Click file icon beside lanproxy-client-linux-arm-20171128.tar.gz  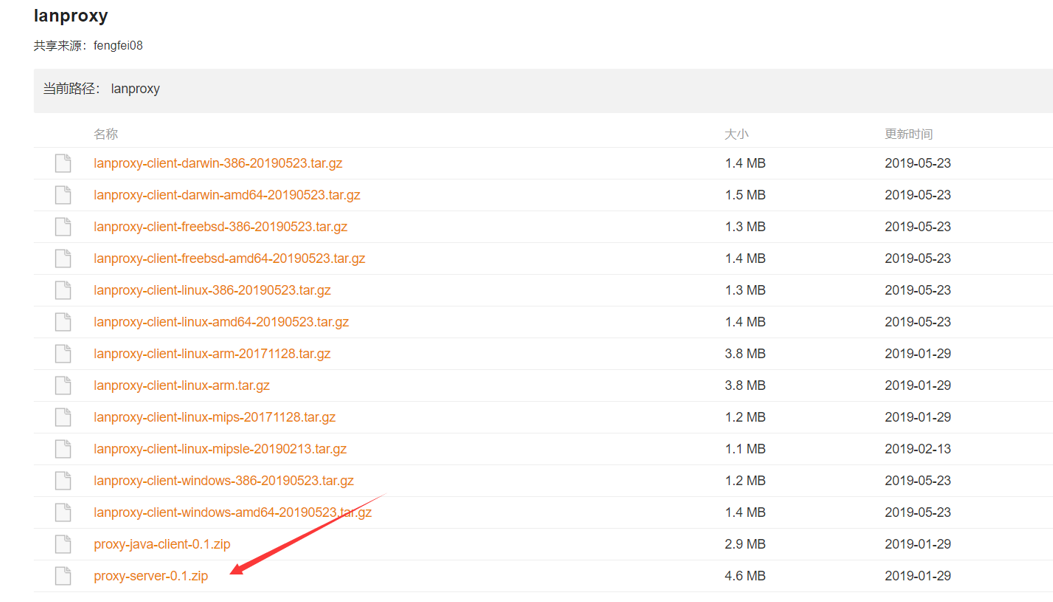[63, 353]
